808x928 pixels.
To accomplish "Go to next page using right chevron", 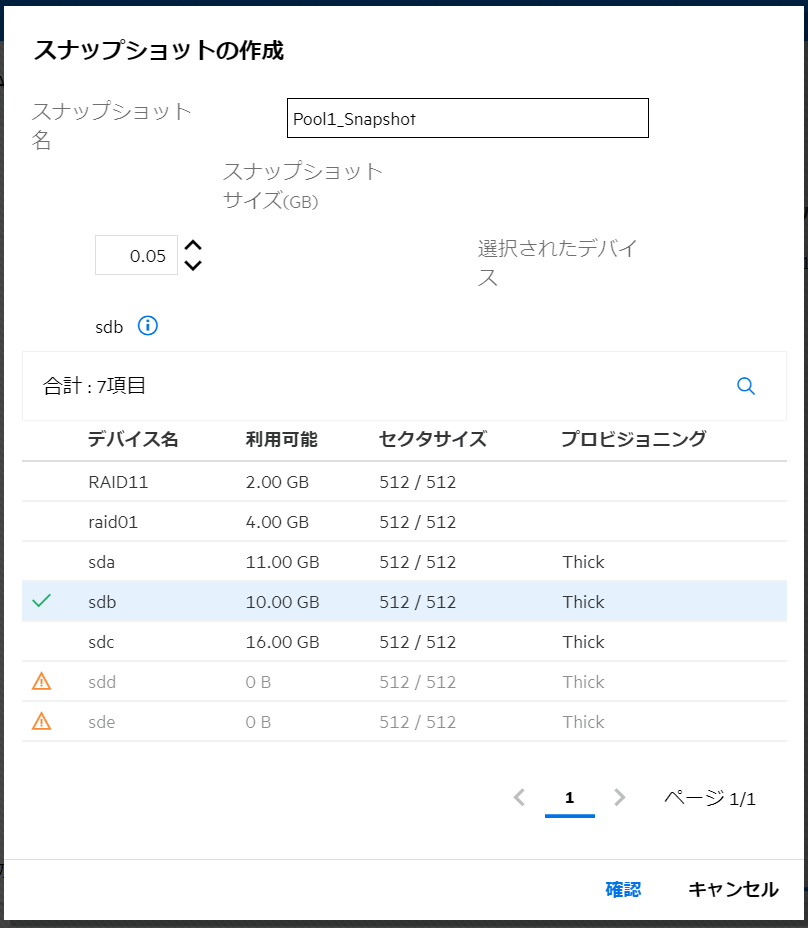I will (620, 797).
